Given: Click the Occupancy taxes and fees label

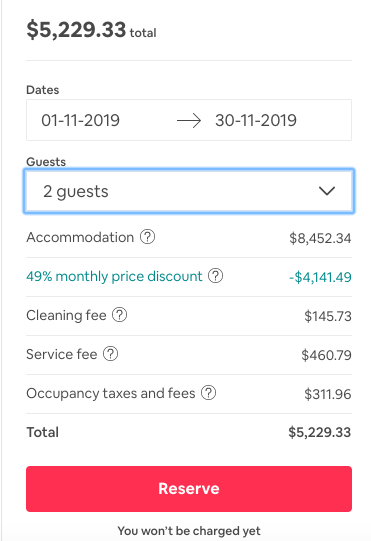Looking at the screenshot, I should coord(111,394).
